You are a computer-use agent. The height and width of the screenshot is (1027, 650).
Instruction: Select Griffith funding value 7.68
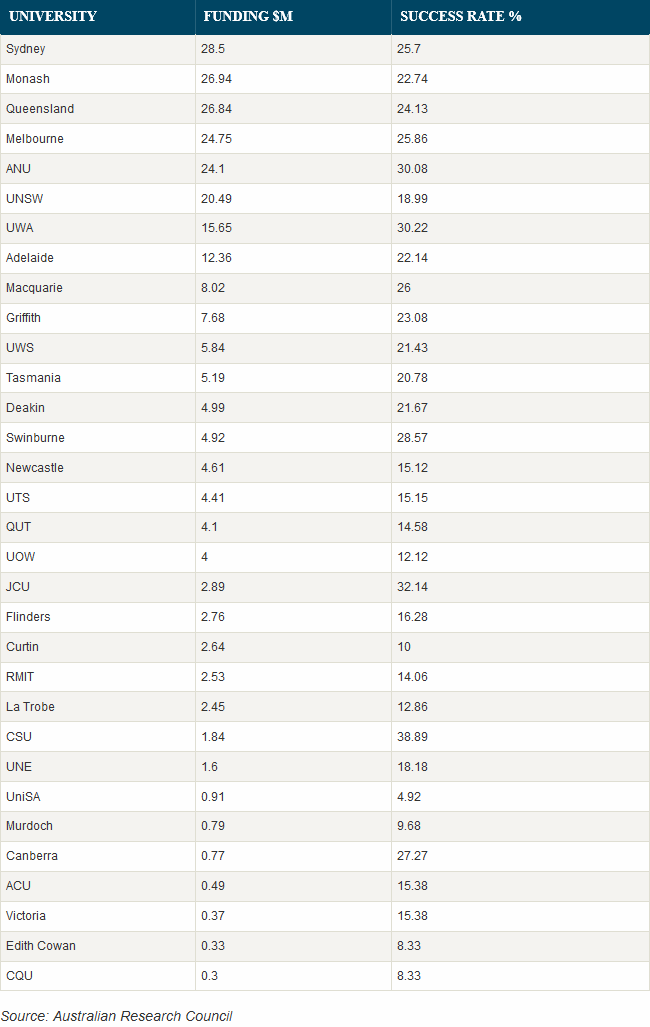pyautogui.click(x=213, y=318)
